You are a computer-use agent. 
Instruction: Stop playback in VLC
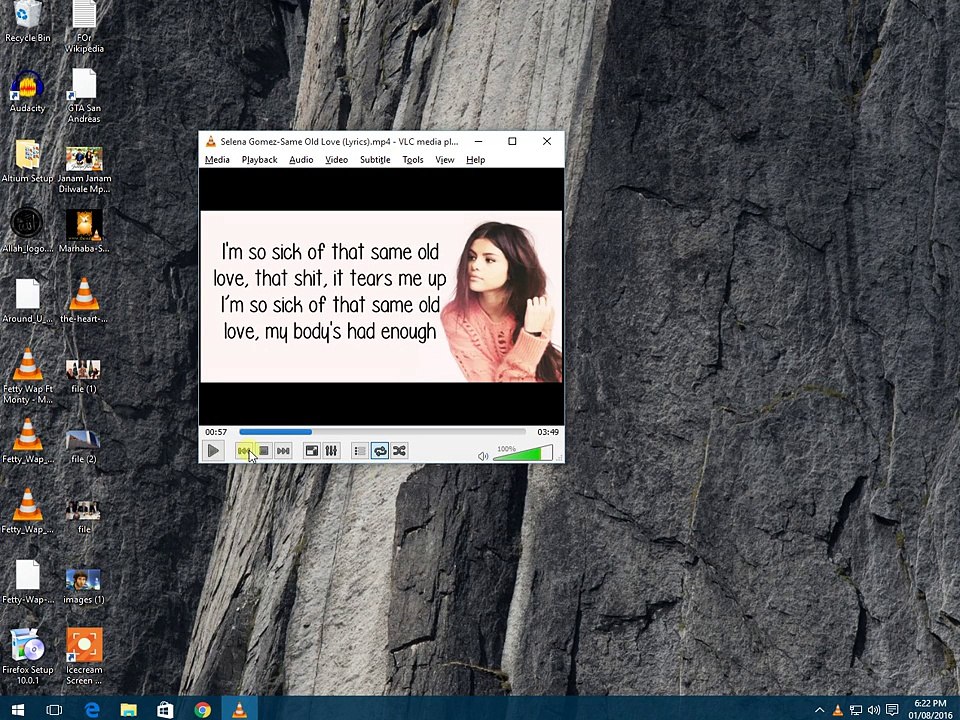(264, 451)
